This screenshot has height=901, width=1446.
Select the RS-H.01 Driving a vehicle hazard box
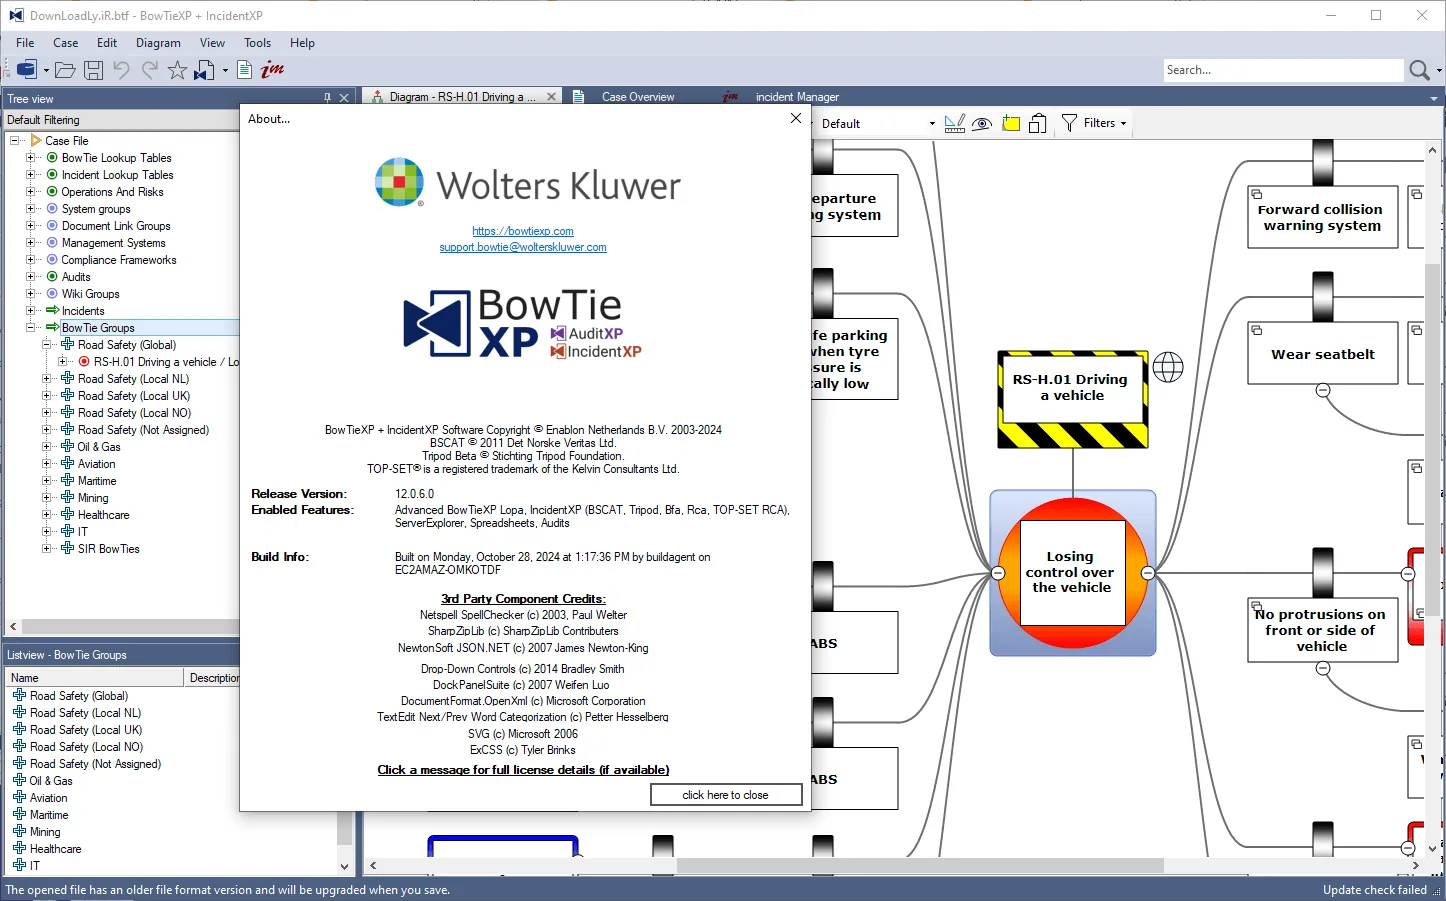1072,399
